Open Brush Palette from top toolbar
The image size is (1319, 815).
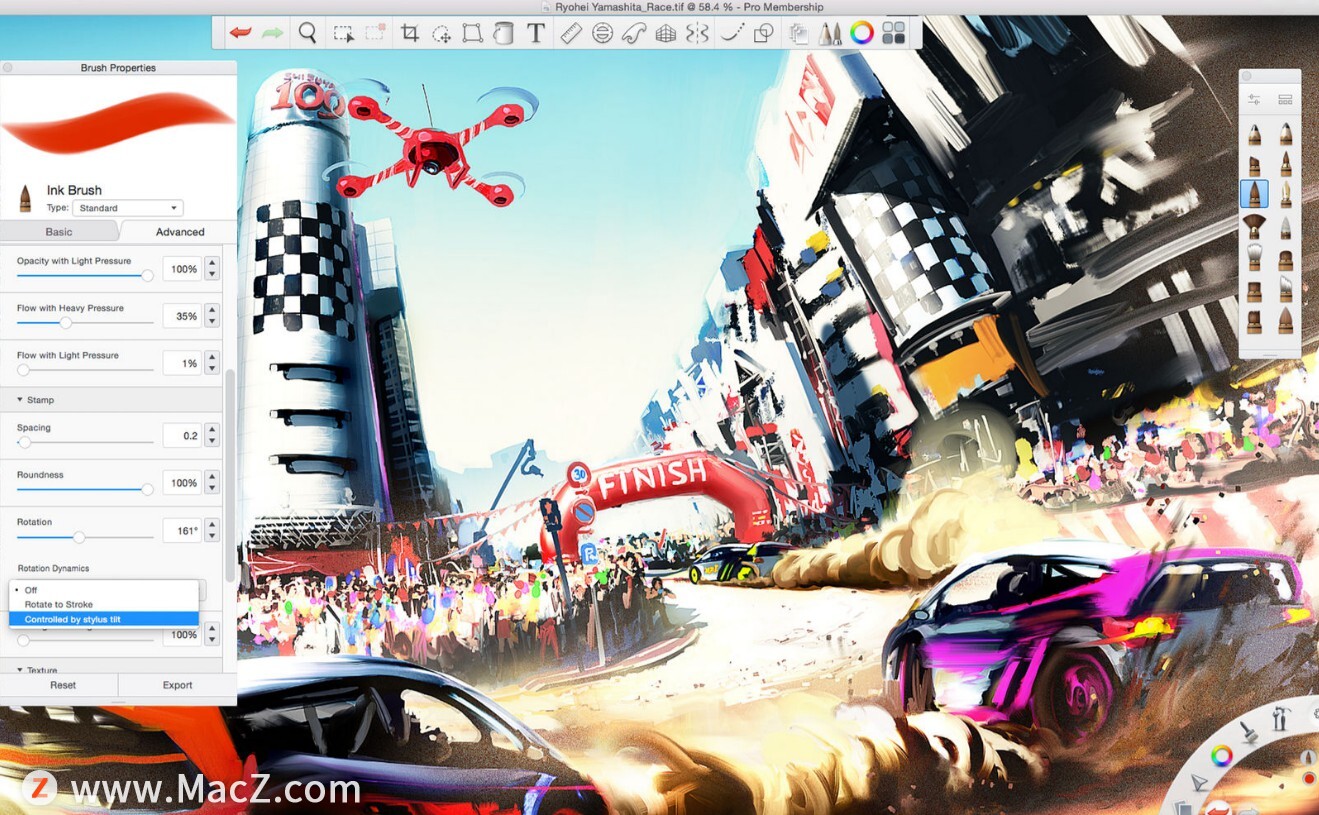pyautogui.click(x=829, y=33)
